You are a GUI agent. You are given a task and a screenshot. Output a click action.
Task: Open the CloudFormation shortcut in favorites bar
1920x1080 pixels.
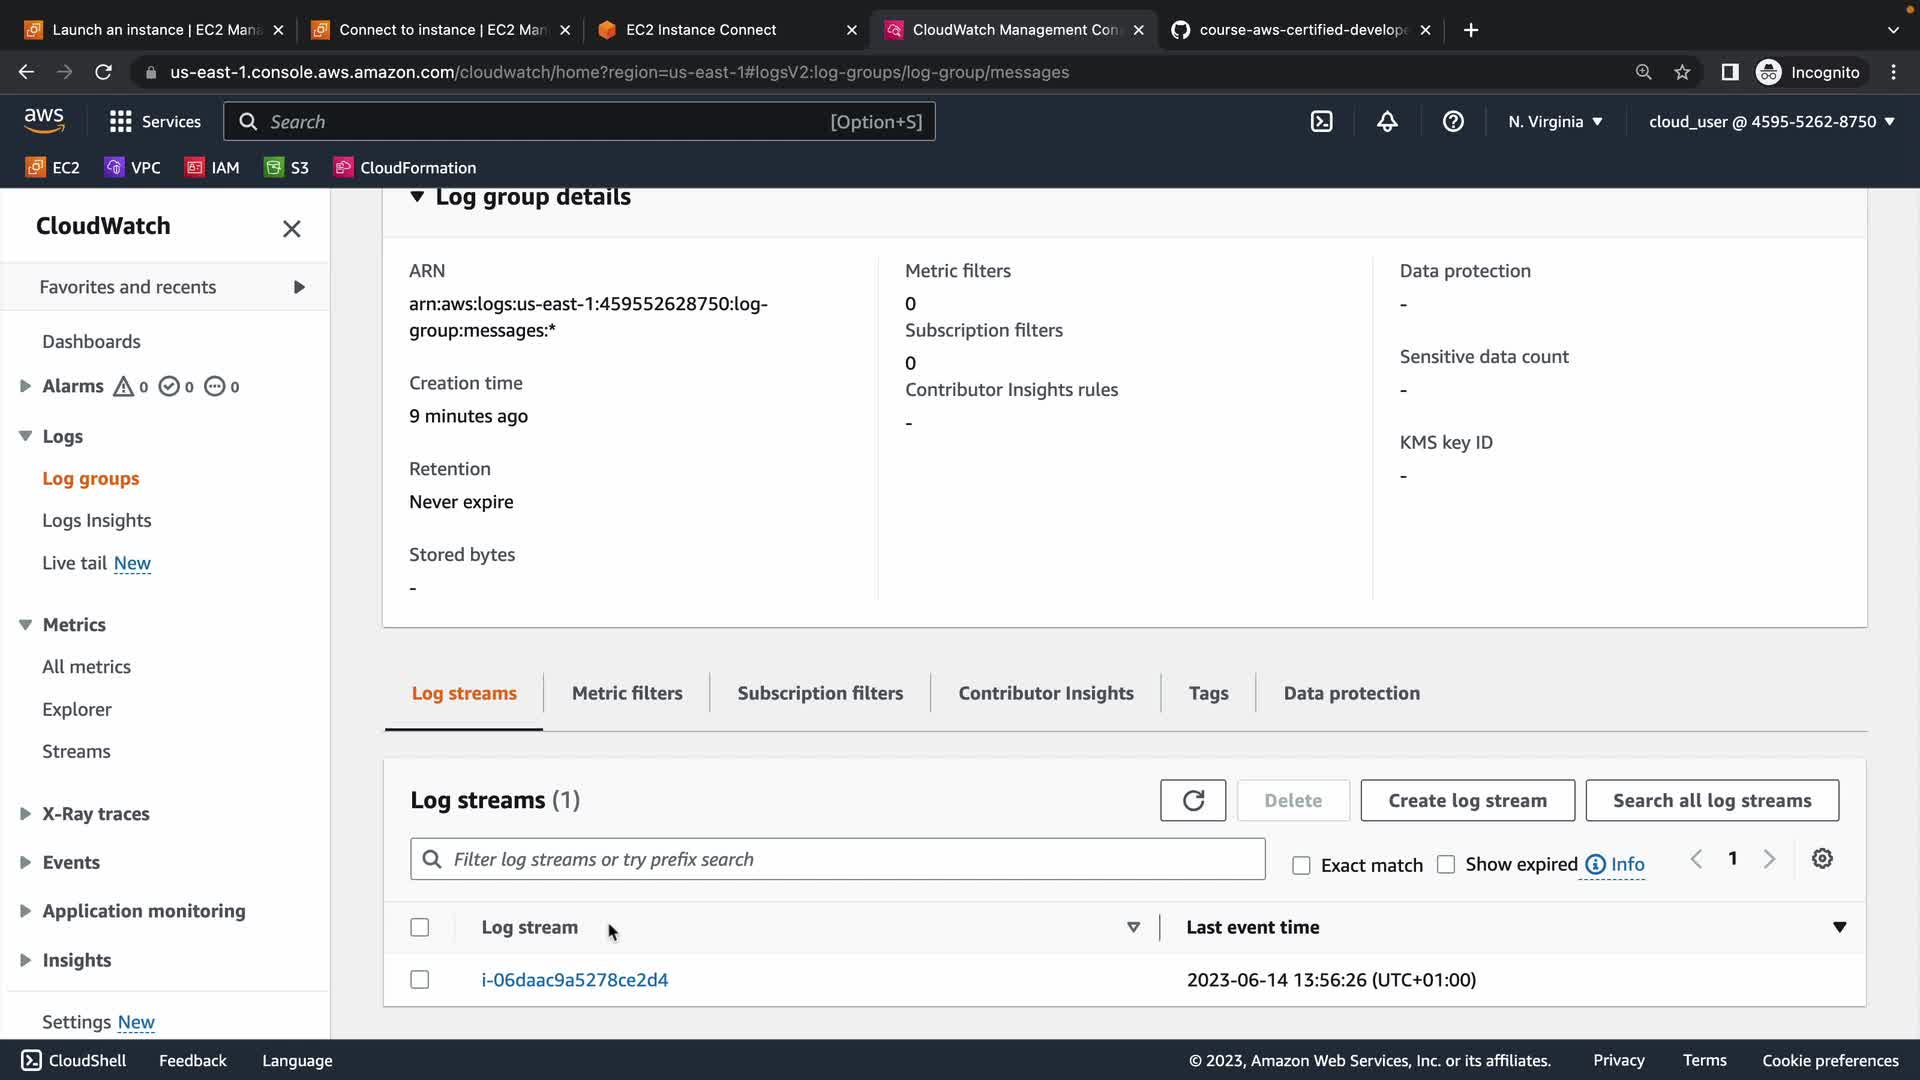405,168
